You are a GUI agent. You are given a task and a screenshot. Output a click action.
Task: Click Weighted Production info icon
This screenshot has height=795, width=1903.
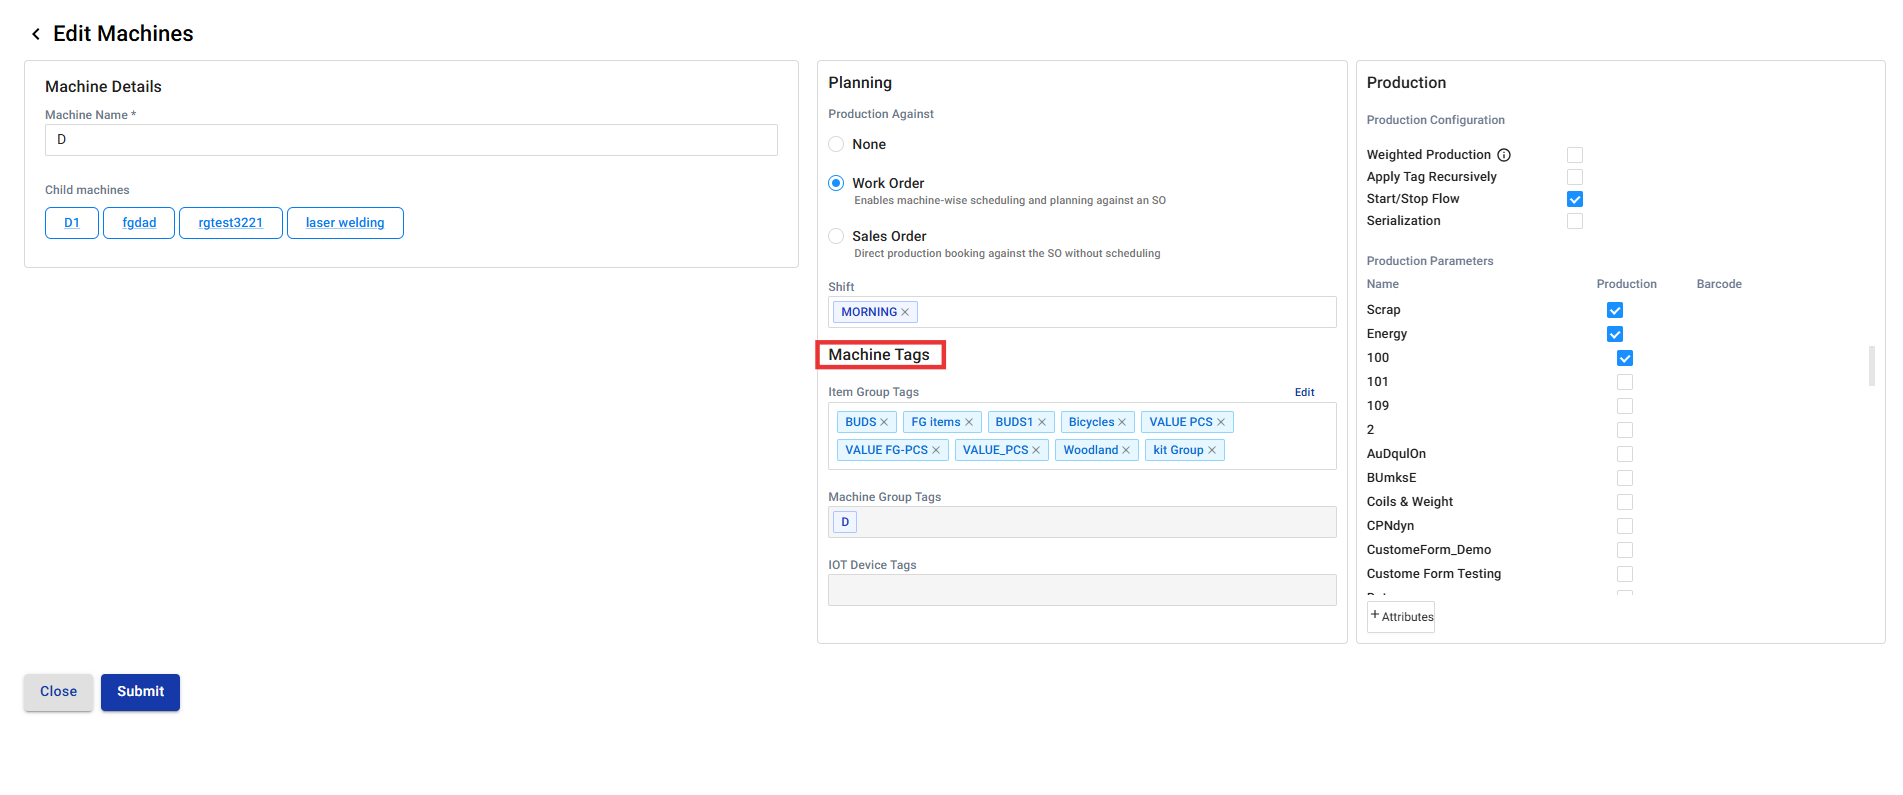tap(1504, 155)
